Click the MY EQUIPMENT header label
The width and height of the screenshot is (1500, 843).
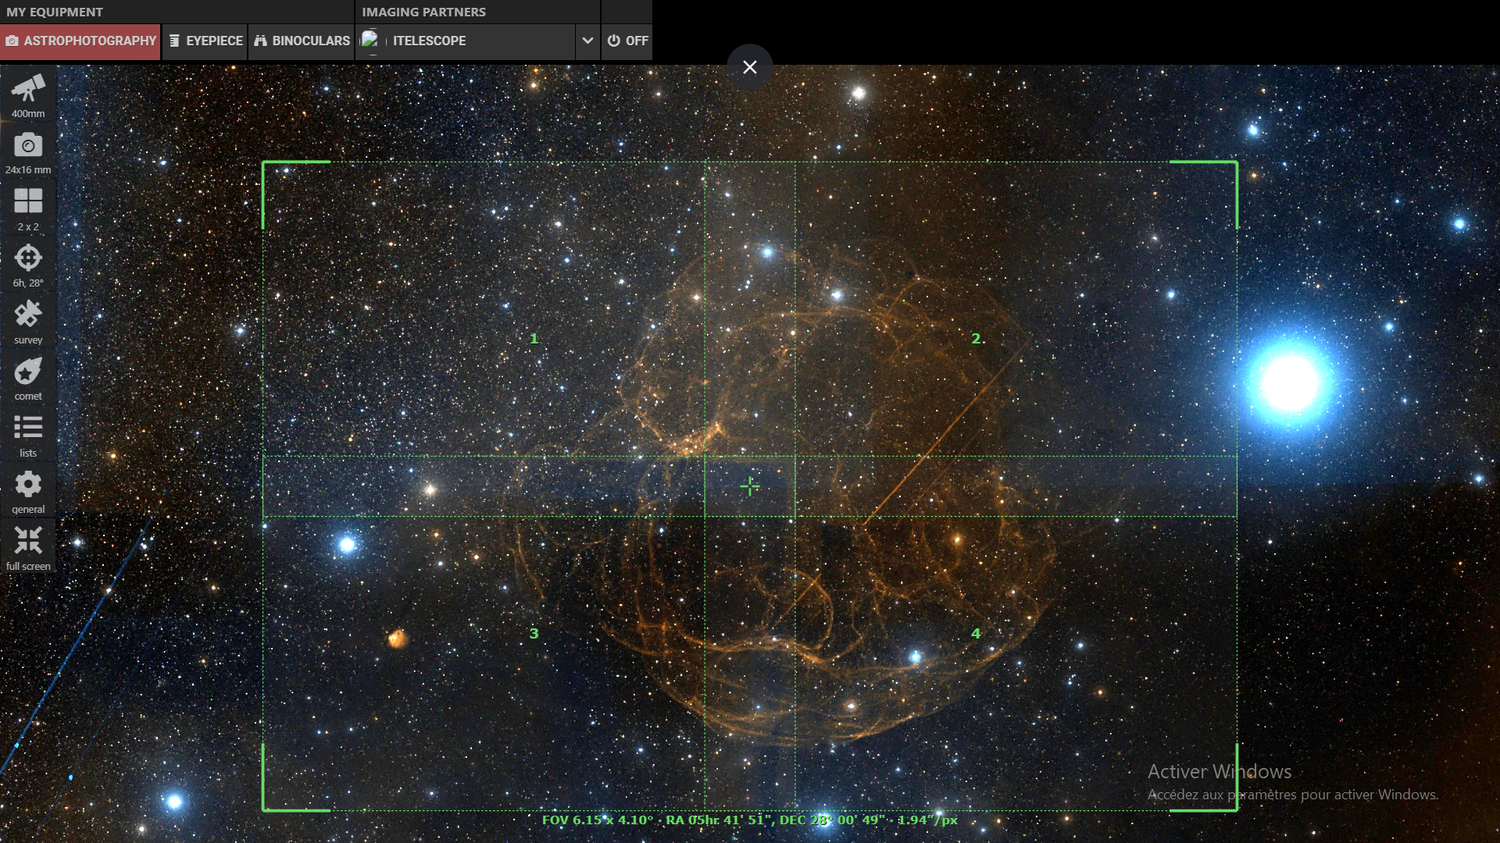pyautogui.click(x=55, y=12)
